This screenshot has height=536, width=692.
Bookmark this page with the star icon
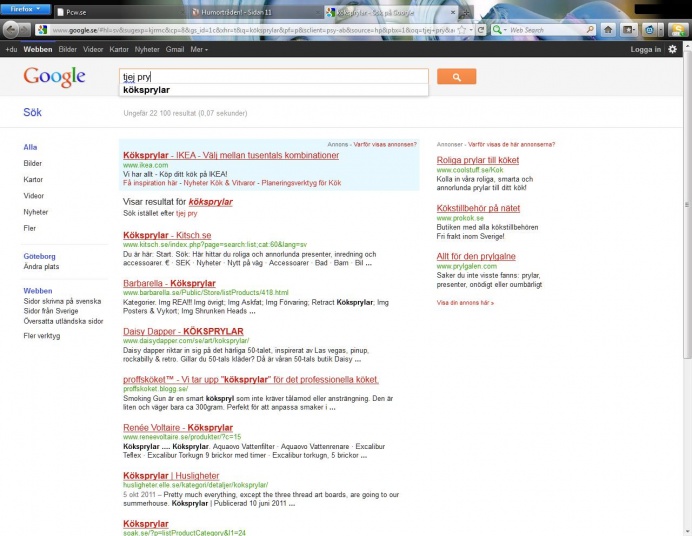462,30
